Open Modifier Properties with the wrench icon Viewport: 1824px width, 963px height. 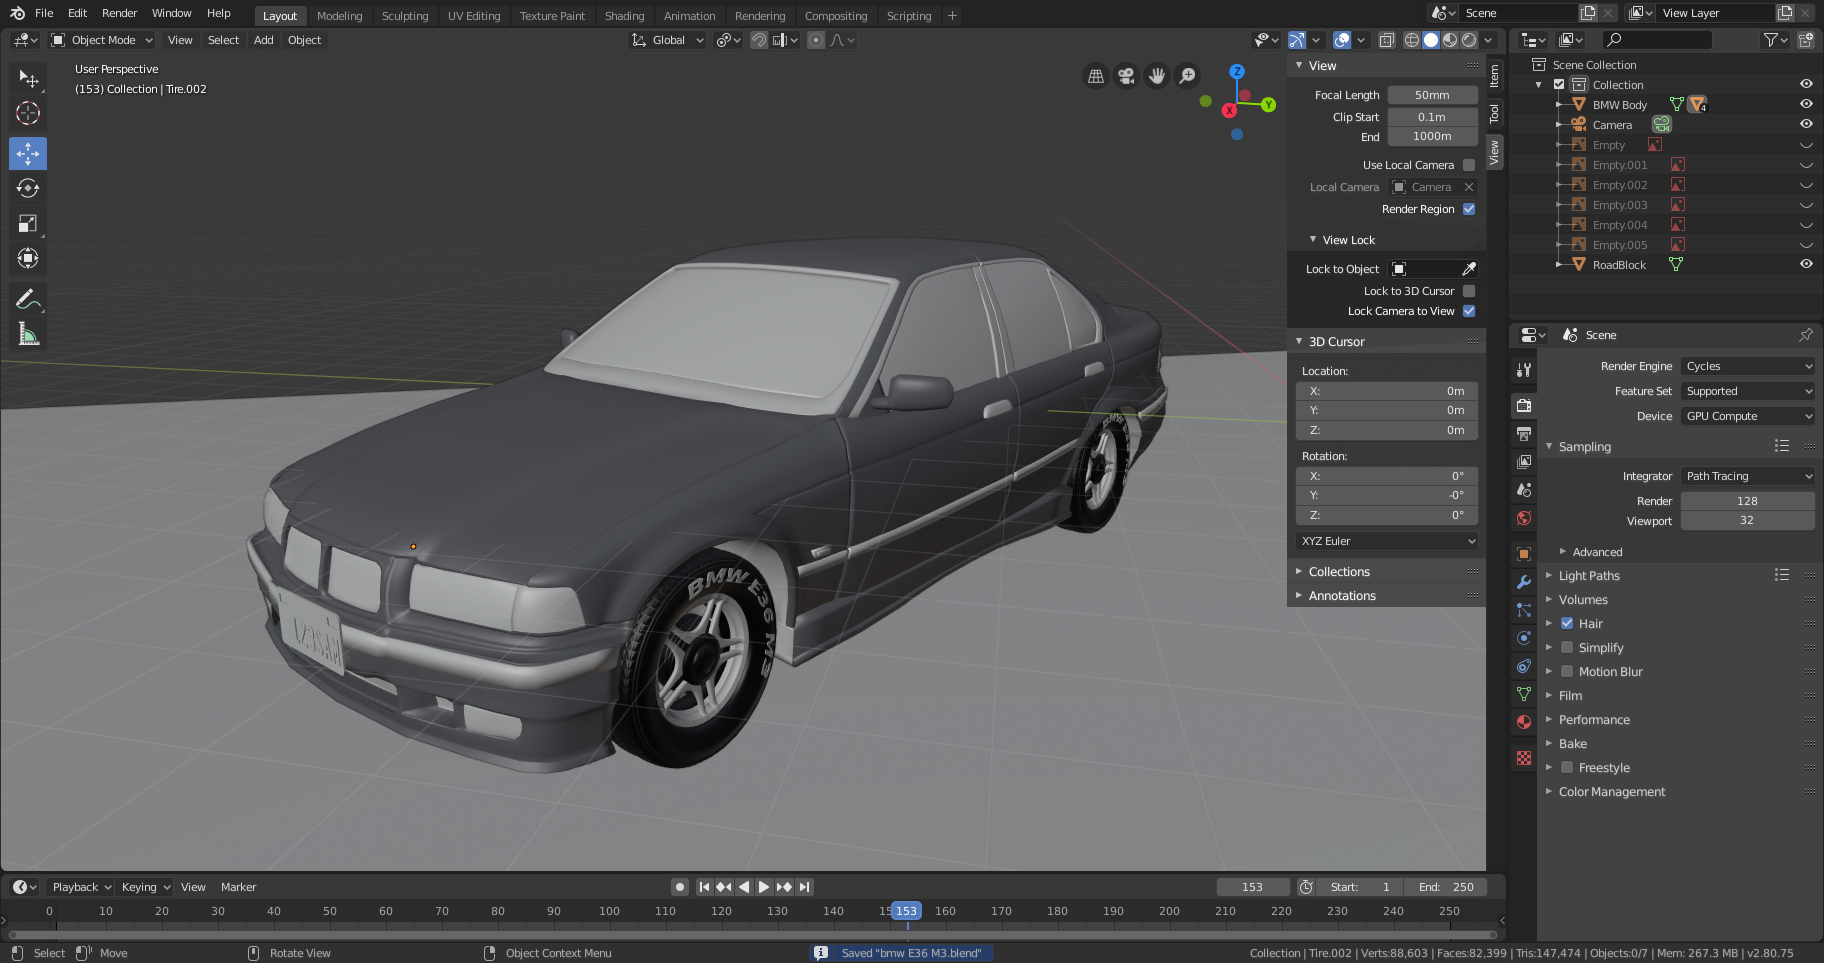point(1523,582)
